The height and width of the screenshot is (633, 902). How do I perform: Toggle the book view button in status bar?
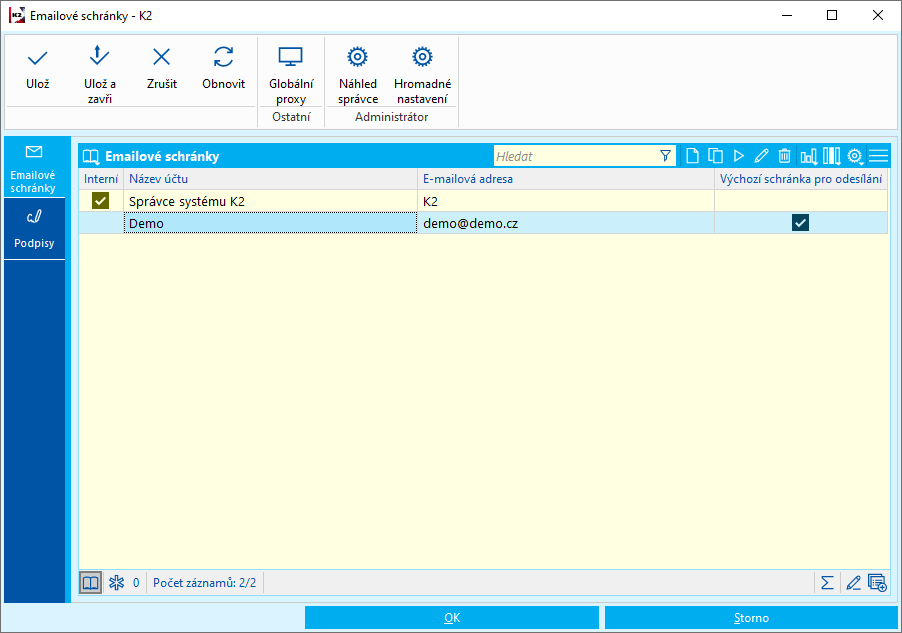coord(91,583)
